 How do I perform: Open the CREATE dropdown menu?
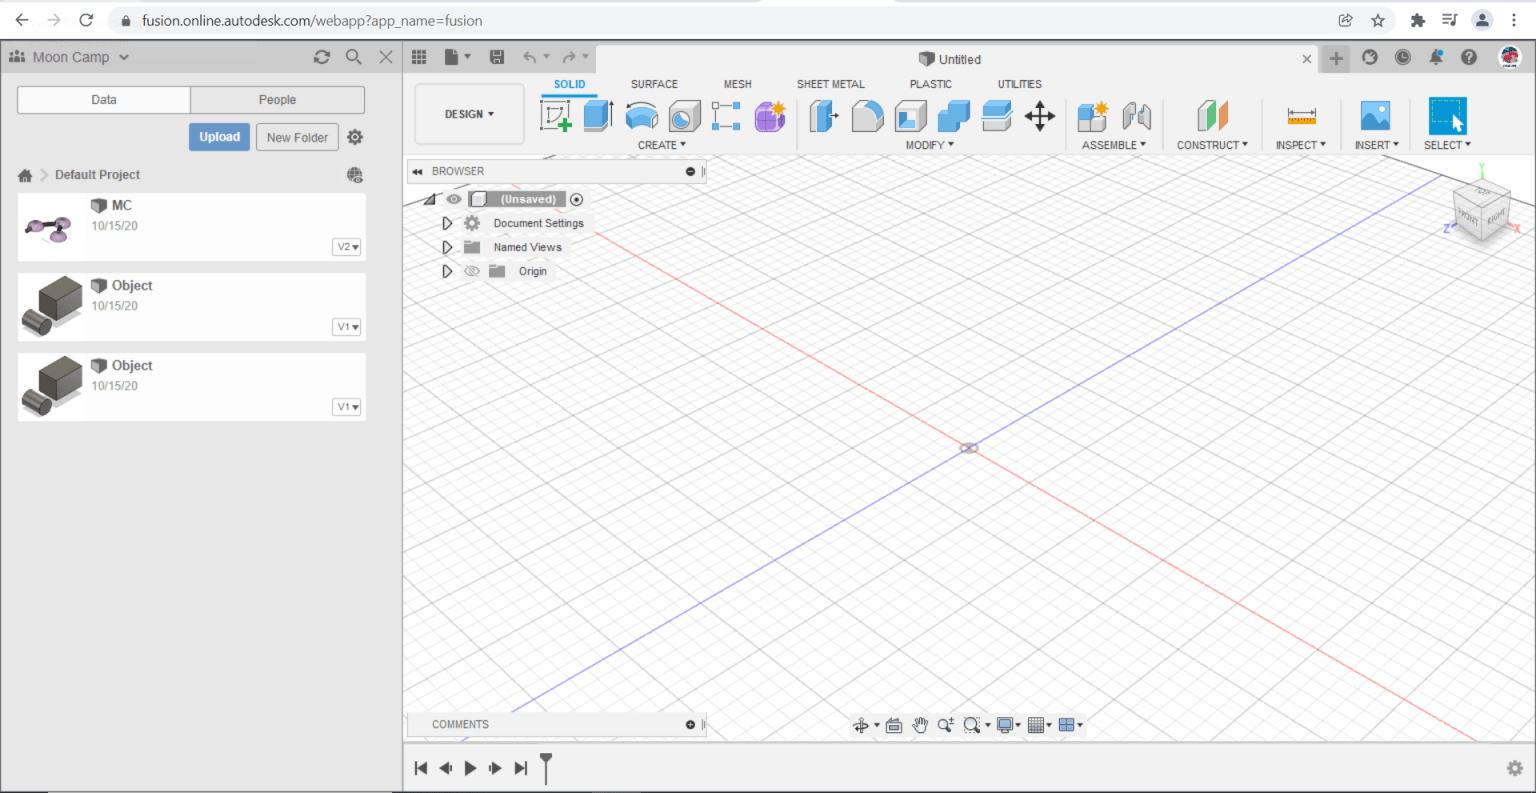(661, 145)
